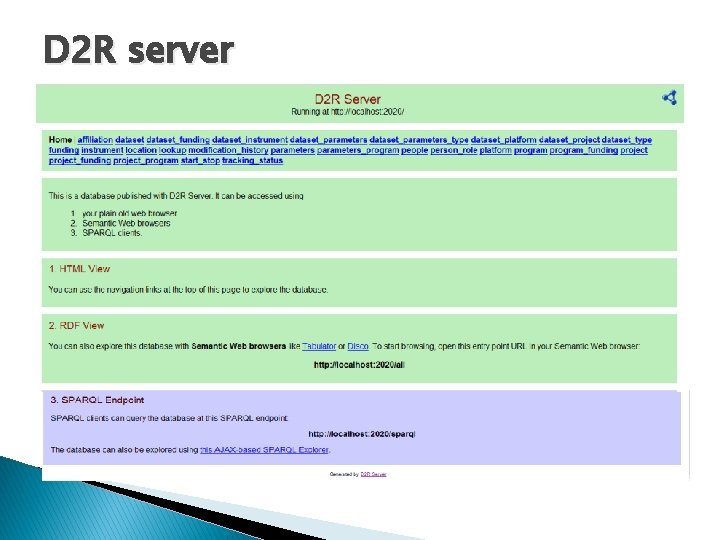Open the dataset_type link
The width and height of the screenshot is (720, 540).
(626, 140)
